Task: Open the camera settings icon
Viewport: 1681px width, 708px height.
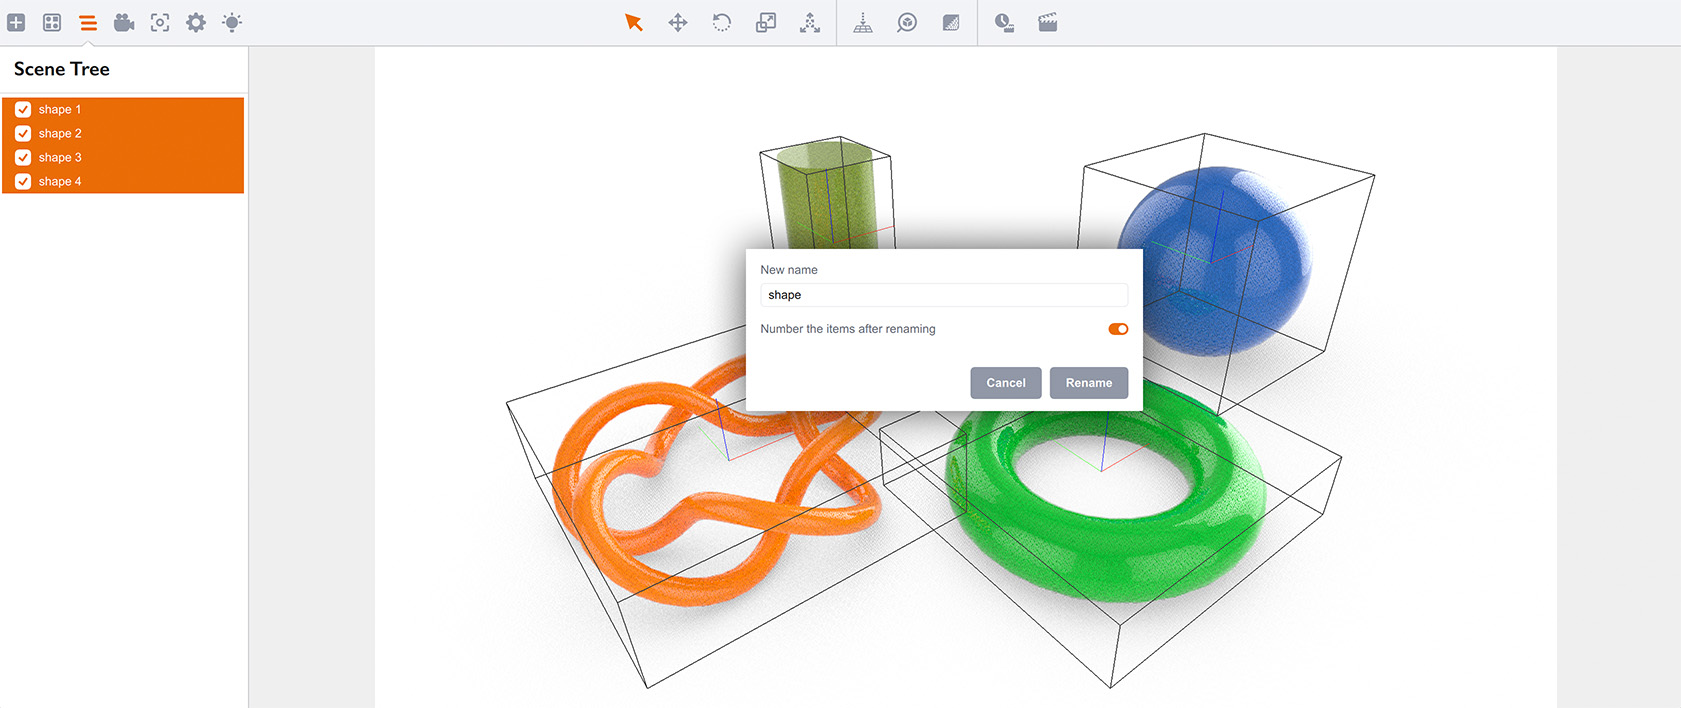Action: pyautogui.click(x=124, y=22)
